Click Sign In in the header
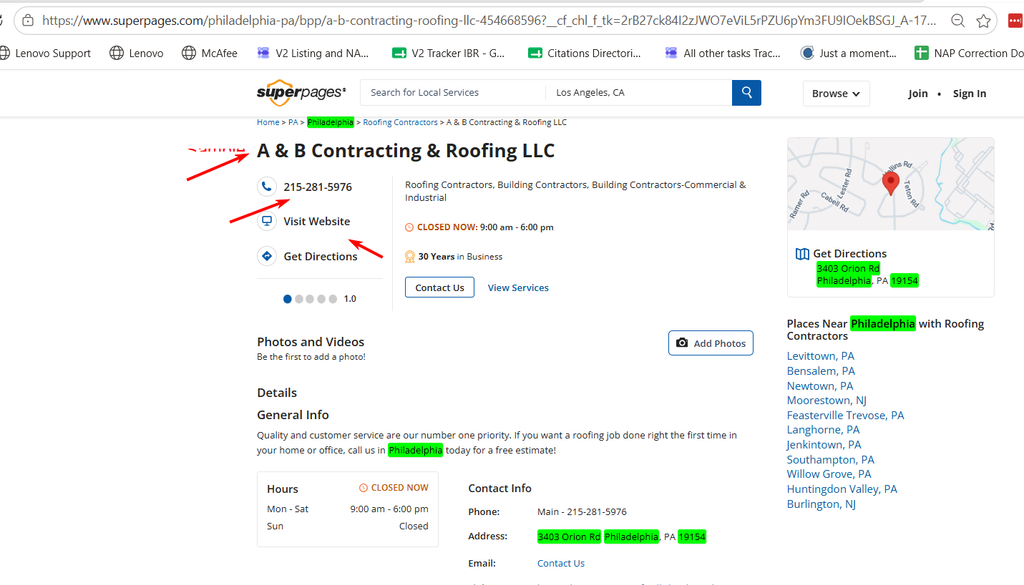Image resolution: width=1024 pixels, height=585 pixels. 969,93
